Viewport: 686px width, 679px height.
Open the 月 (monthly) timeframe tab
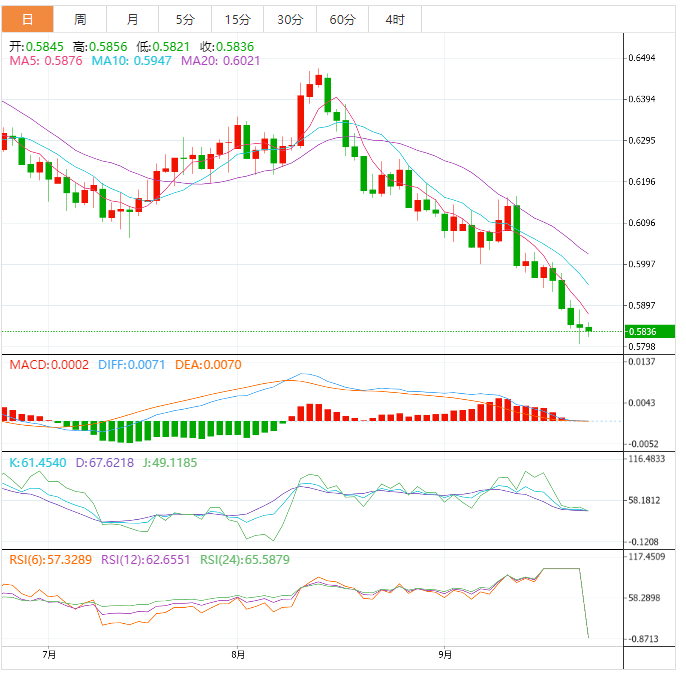coord(133,20)
